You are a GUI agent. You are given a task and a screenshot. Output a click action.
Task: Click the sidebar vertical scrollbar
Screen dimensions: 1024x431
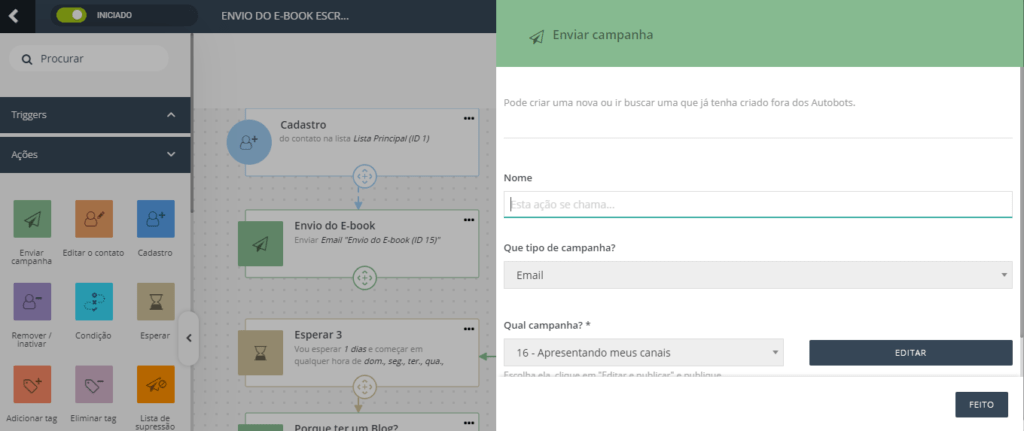tap(191, 123)
